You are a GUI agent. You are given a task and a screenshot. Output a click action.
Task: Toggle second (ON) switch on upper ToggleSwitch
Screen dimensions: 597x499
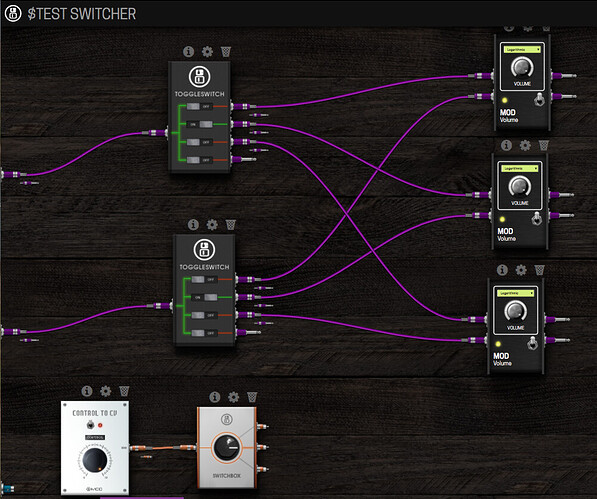pos(200,124)
